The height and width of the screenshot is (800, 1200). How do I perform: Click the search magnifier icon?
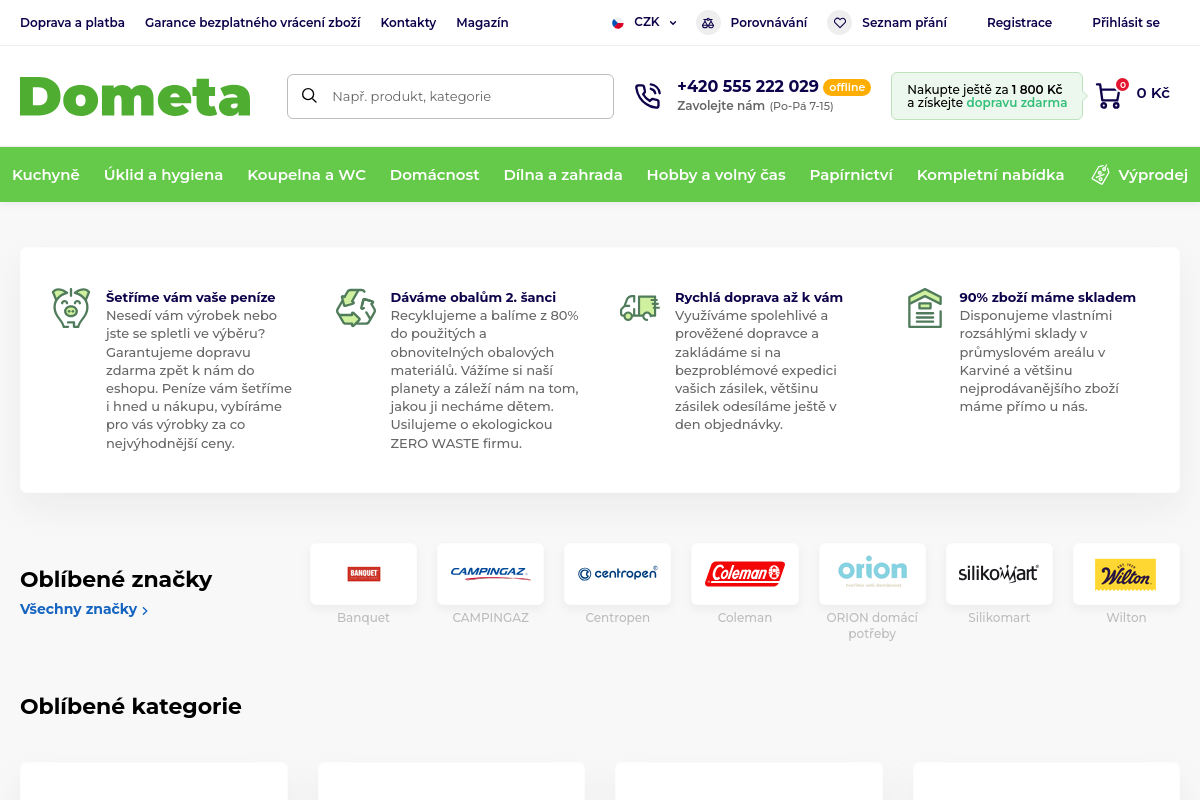[309, 96]
